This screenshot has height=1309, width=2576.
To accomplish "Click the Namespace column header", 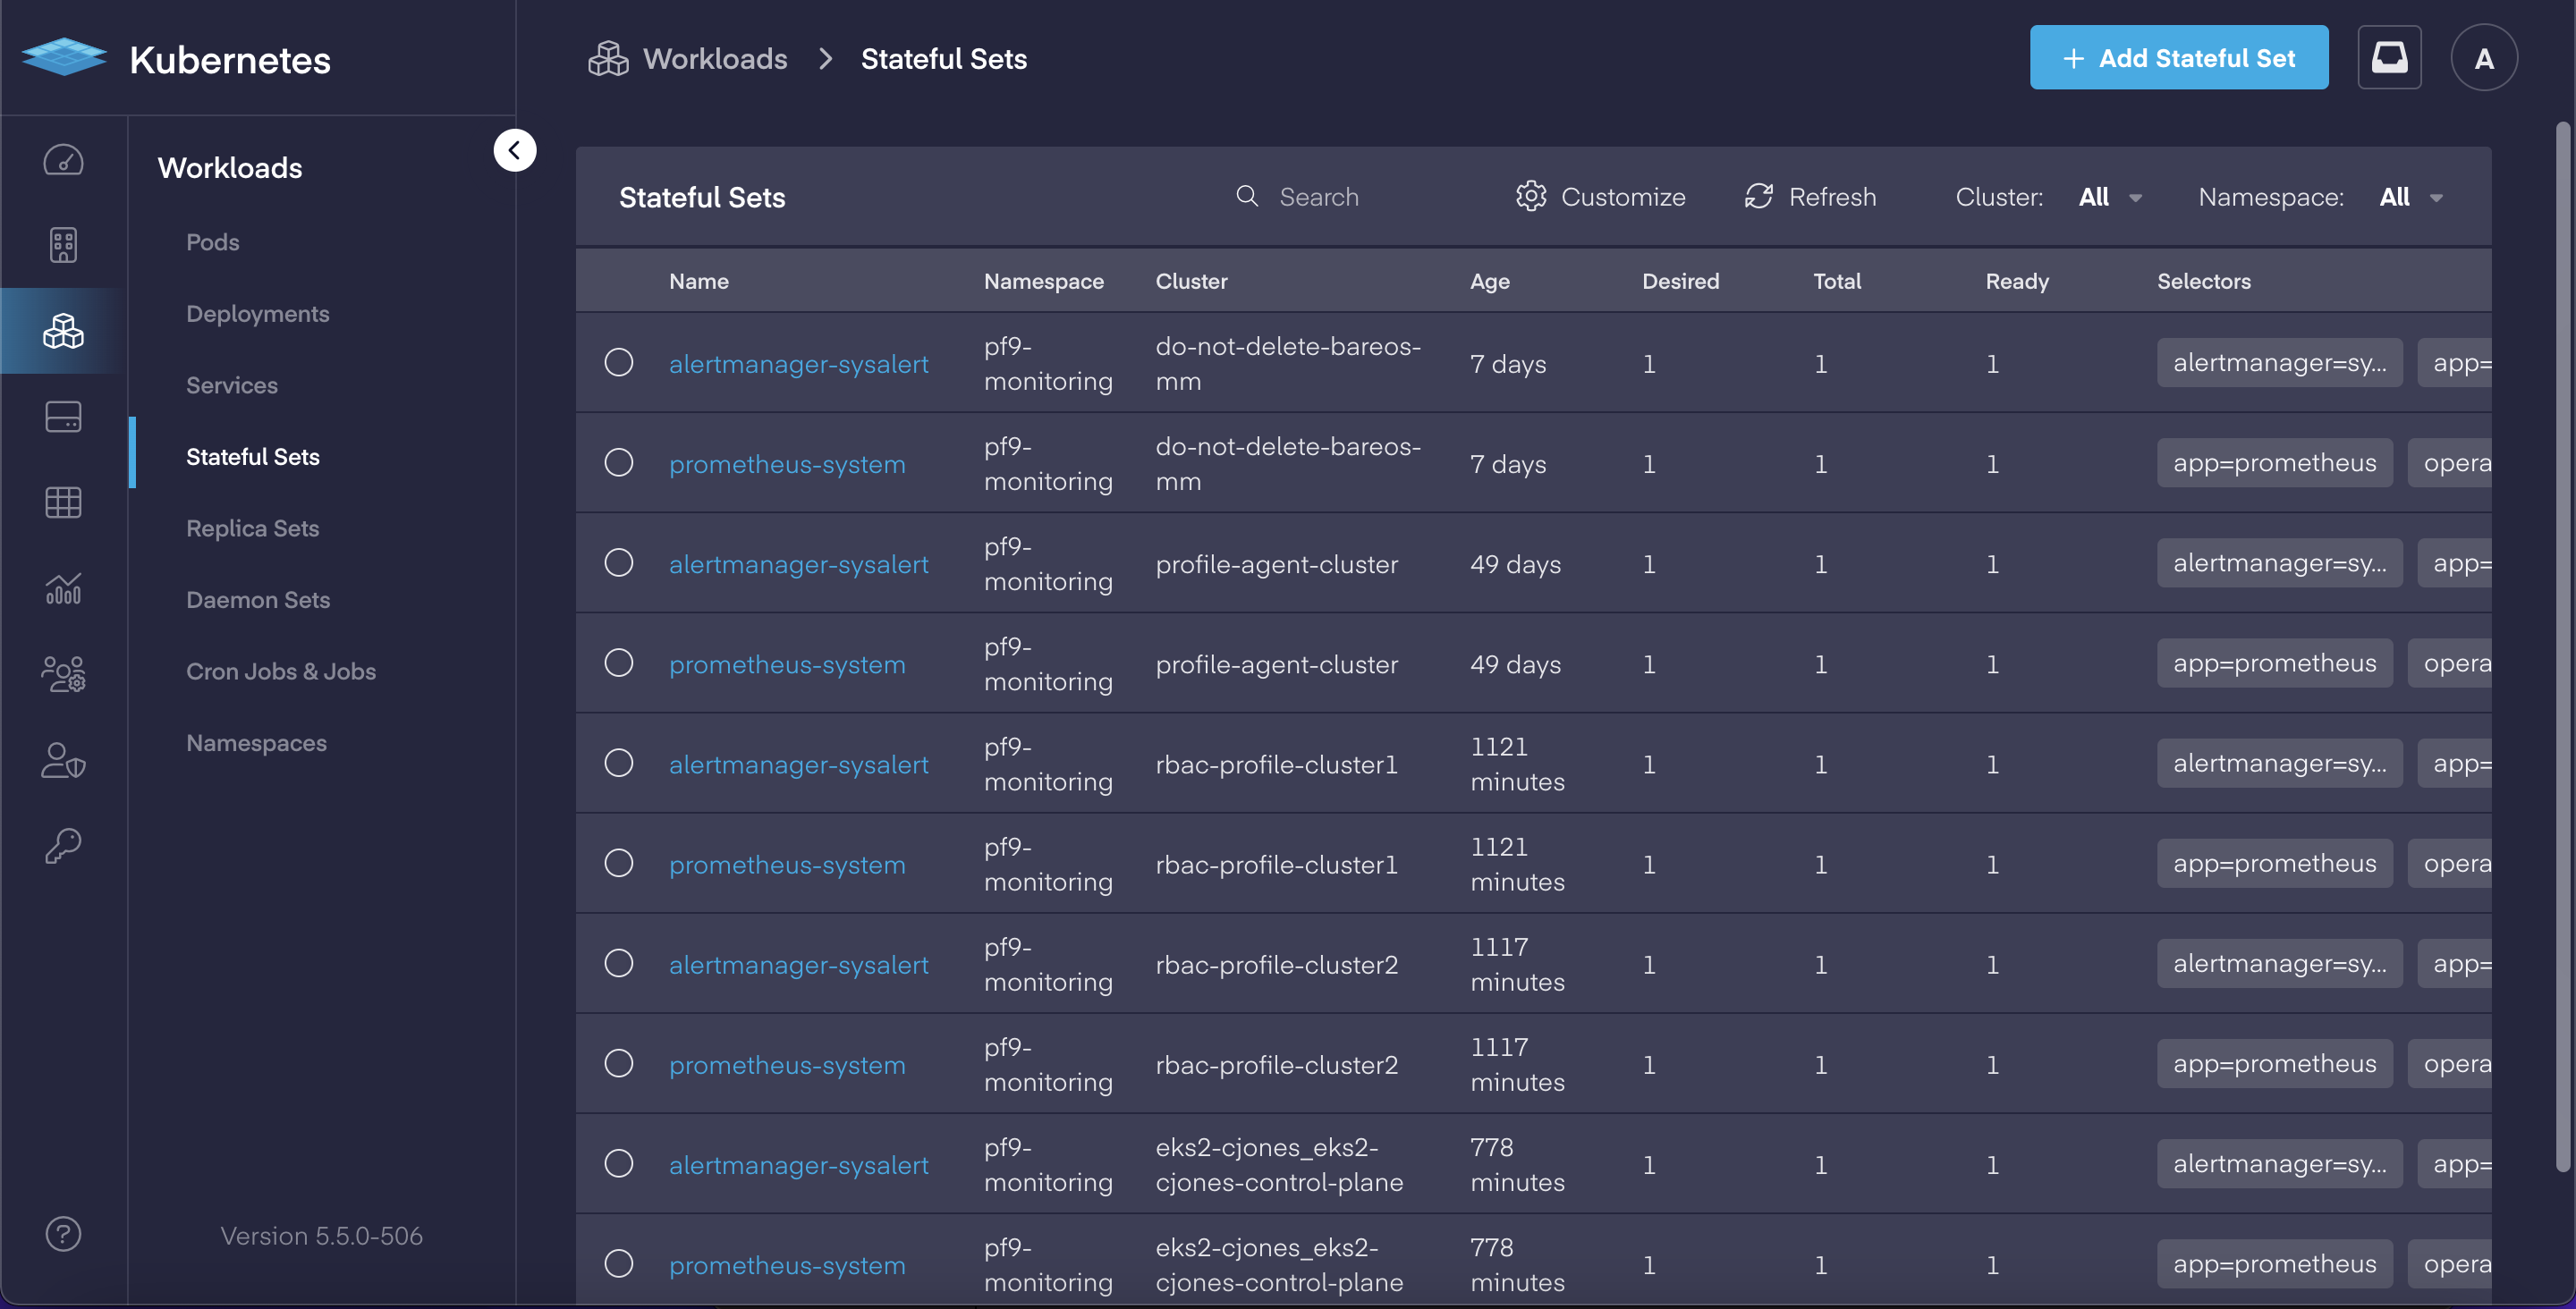I will 1043,281.
